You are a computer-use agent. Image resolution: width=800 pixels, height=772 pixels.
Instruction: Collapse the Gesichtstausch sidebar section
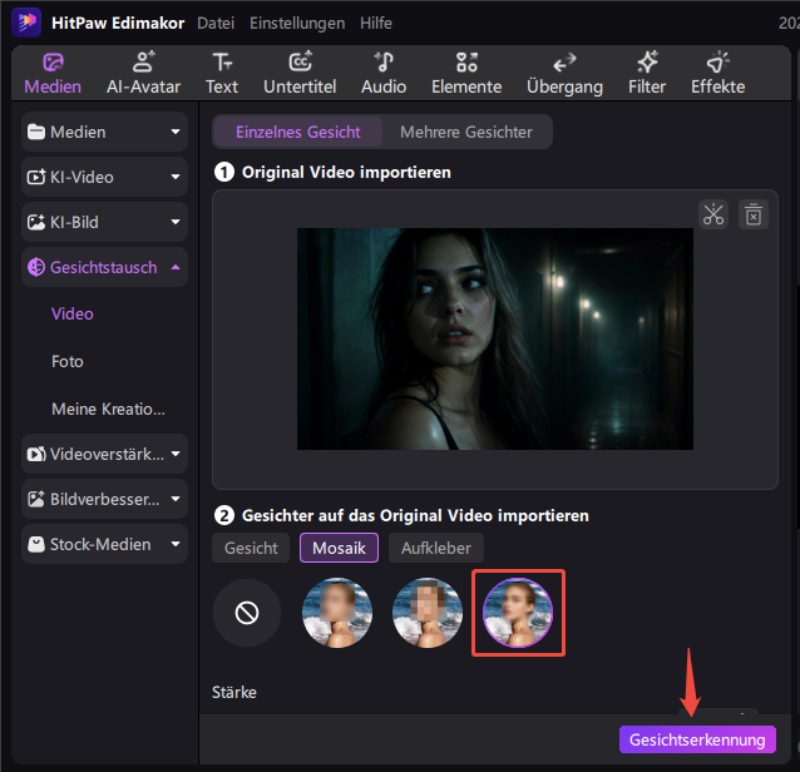pos(105,267)
